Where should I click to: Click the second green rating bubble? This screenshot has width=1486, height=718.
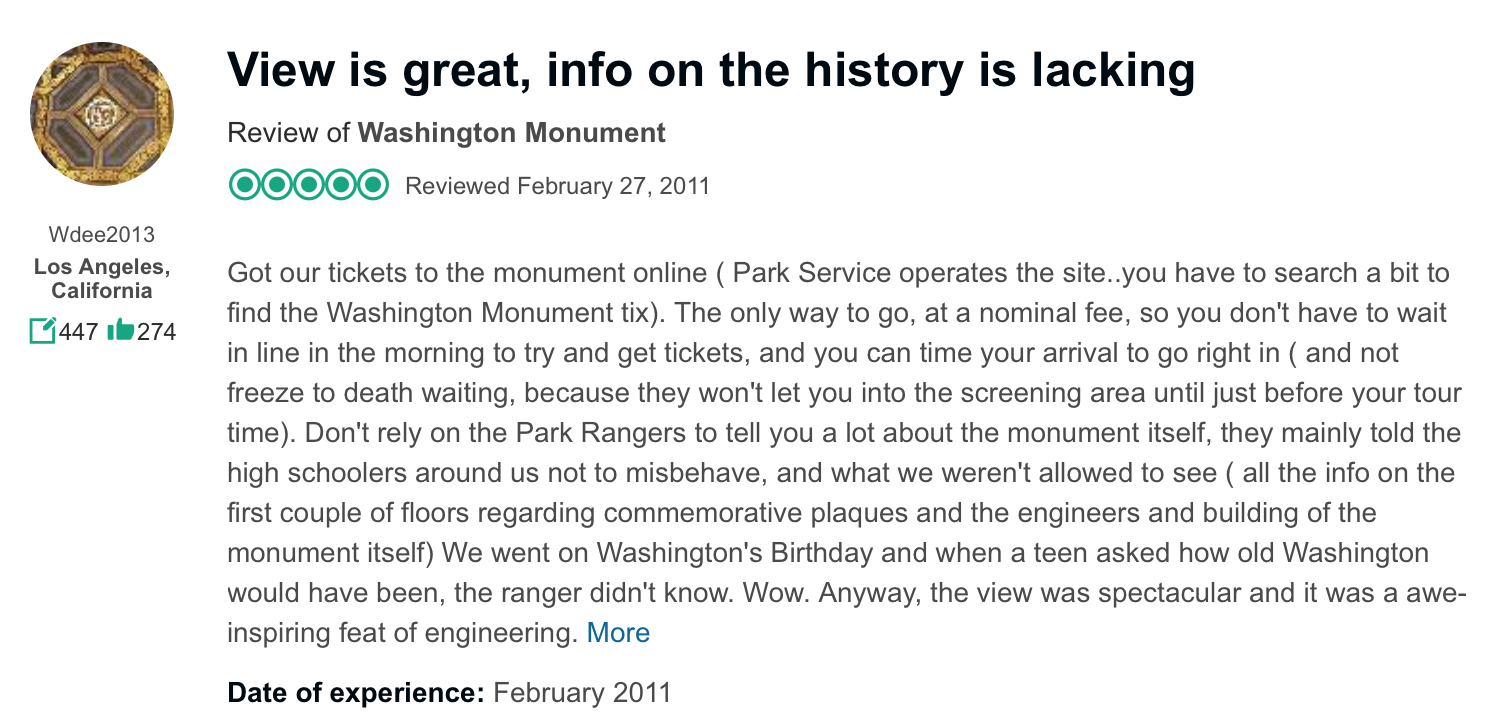(277, 185)
